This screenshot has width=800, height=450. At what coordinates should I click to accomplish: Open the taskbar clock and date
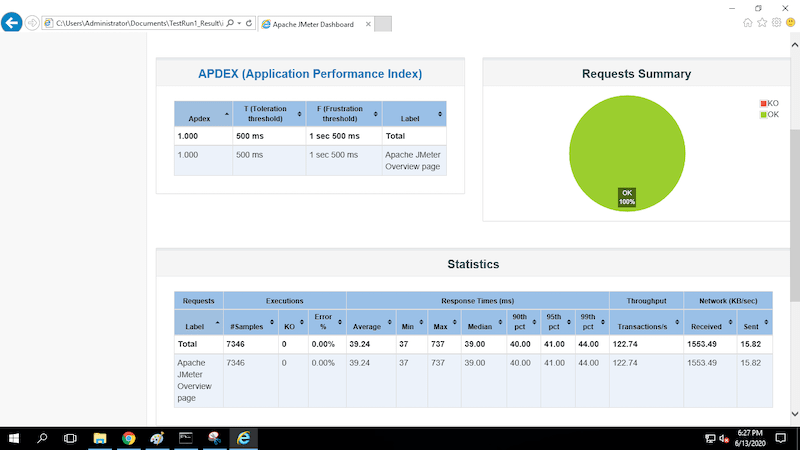pyautogui.click(x=750, y=438)
